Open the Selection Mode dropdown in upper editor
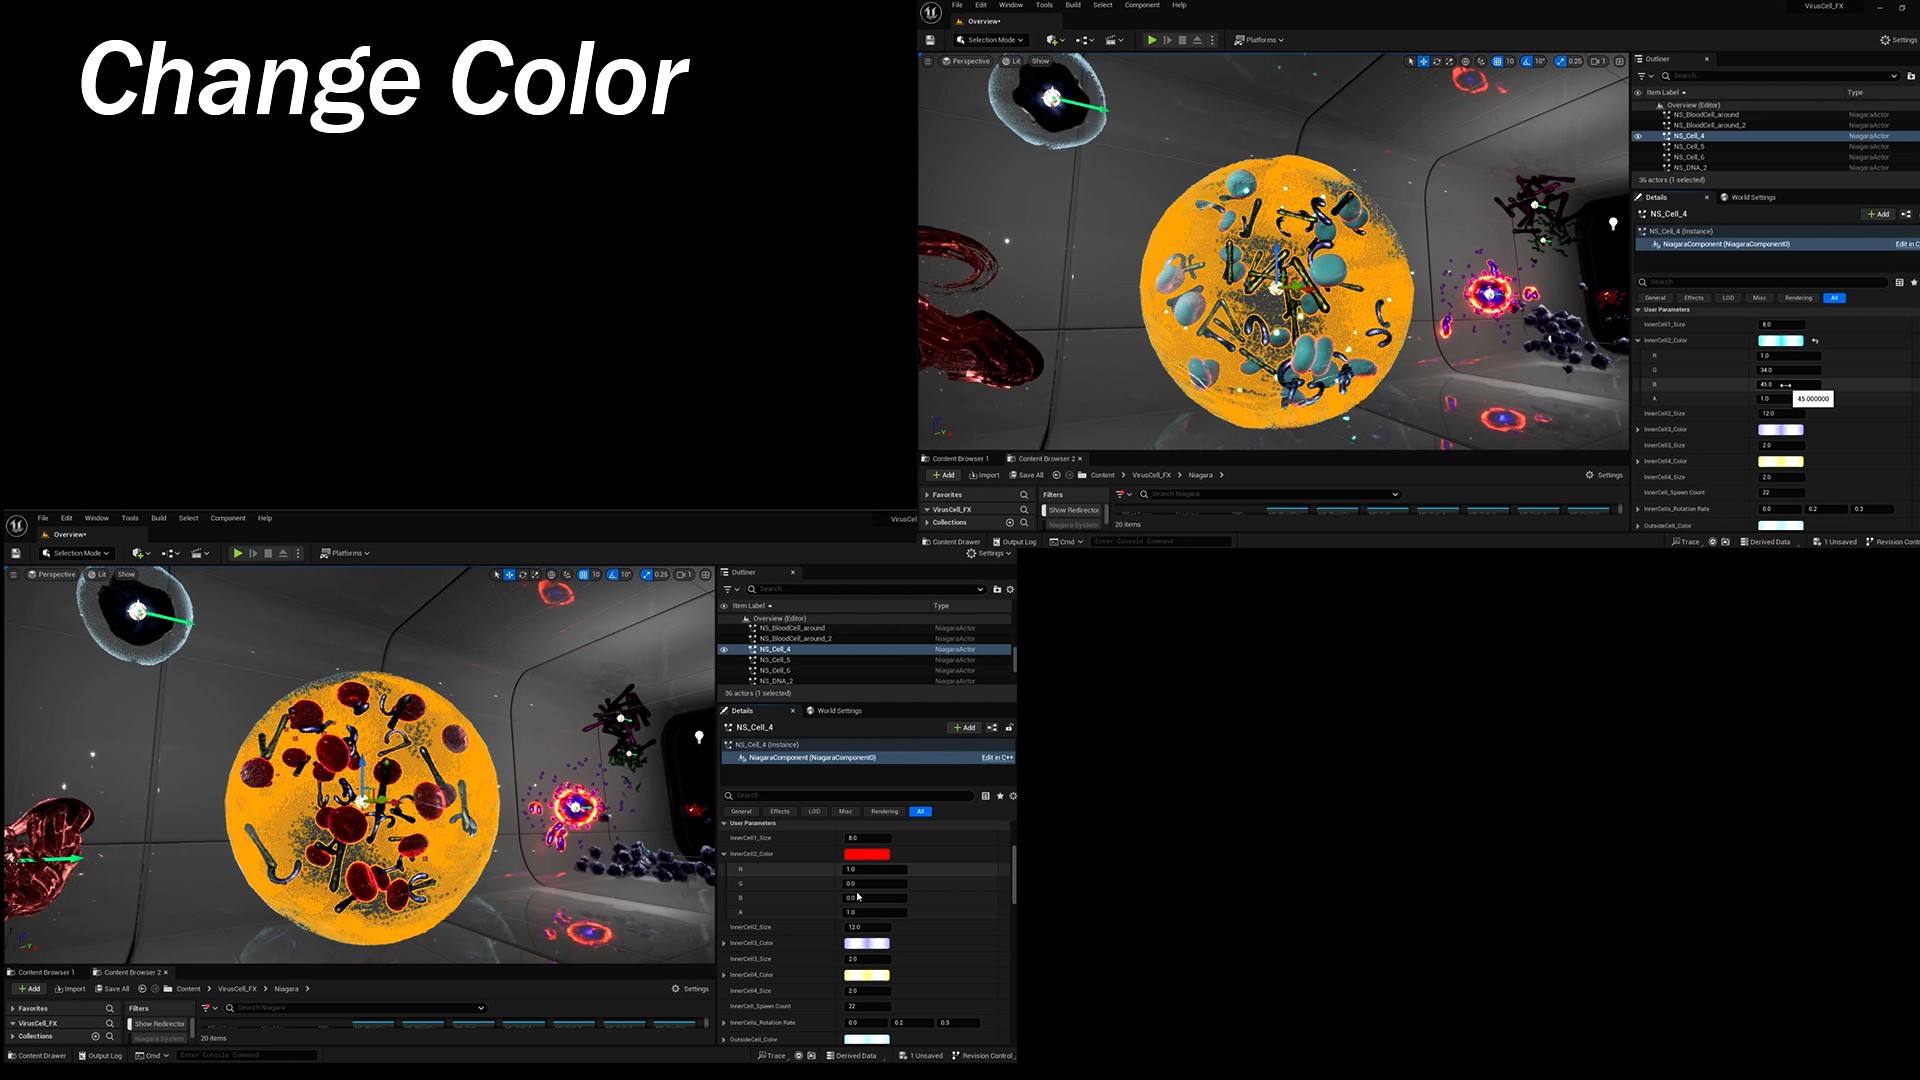The height and width of the screenshot is (1080, 1920). (989, 40)
